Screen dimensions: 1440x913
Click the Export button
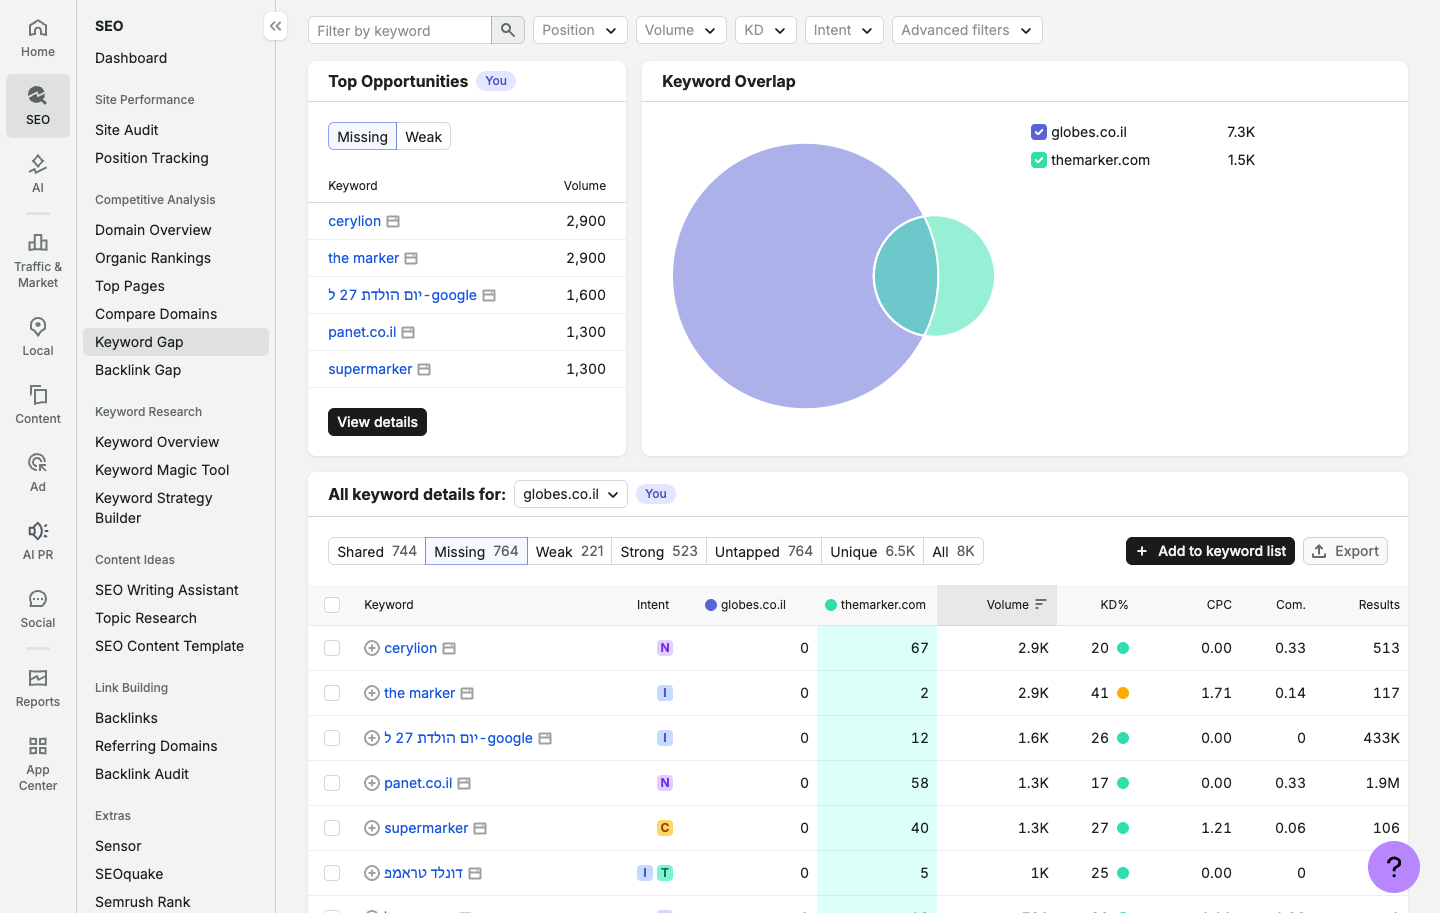click(1345, 551)
